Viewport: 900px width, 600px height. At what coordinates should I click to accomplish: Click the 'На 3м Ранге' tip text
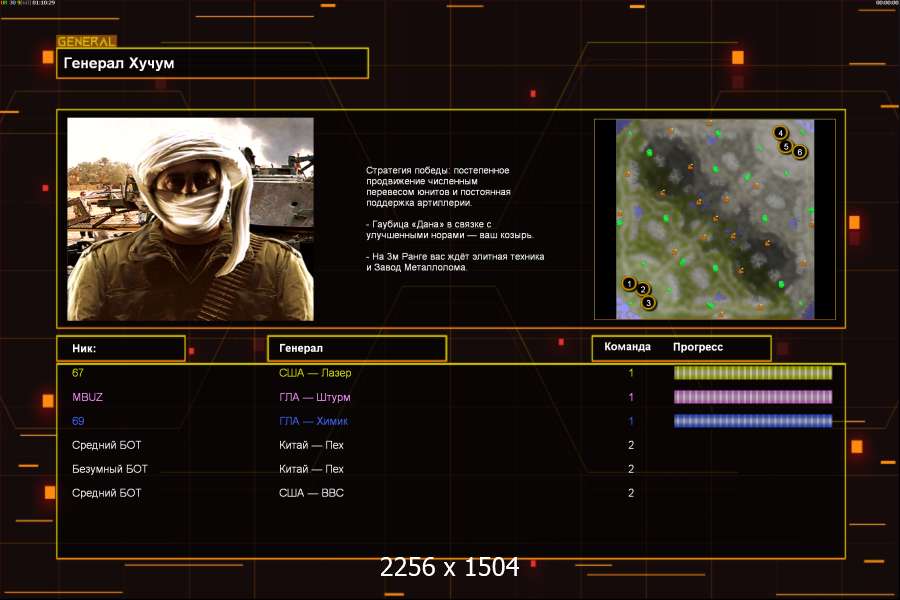pyautogui.click(x=455, y=262)
